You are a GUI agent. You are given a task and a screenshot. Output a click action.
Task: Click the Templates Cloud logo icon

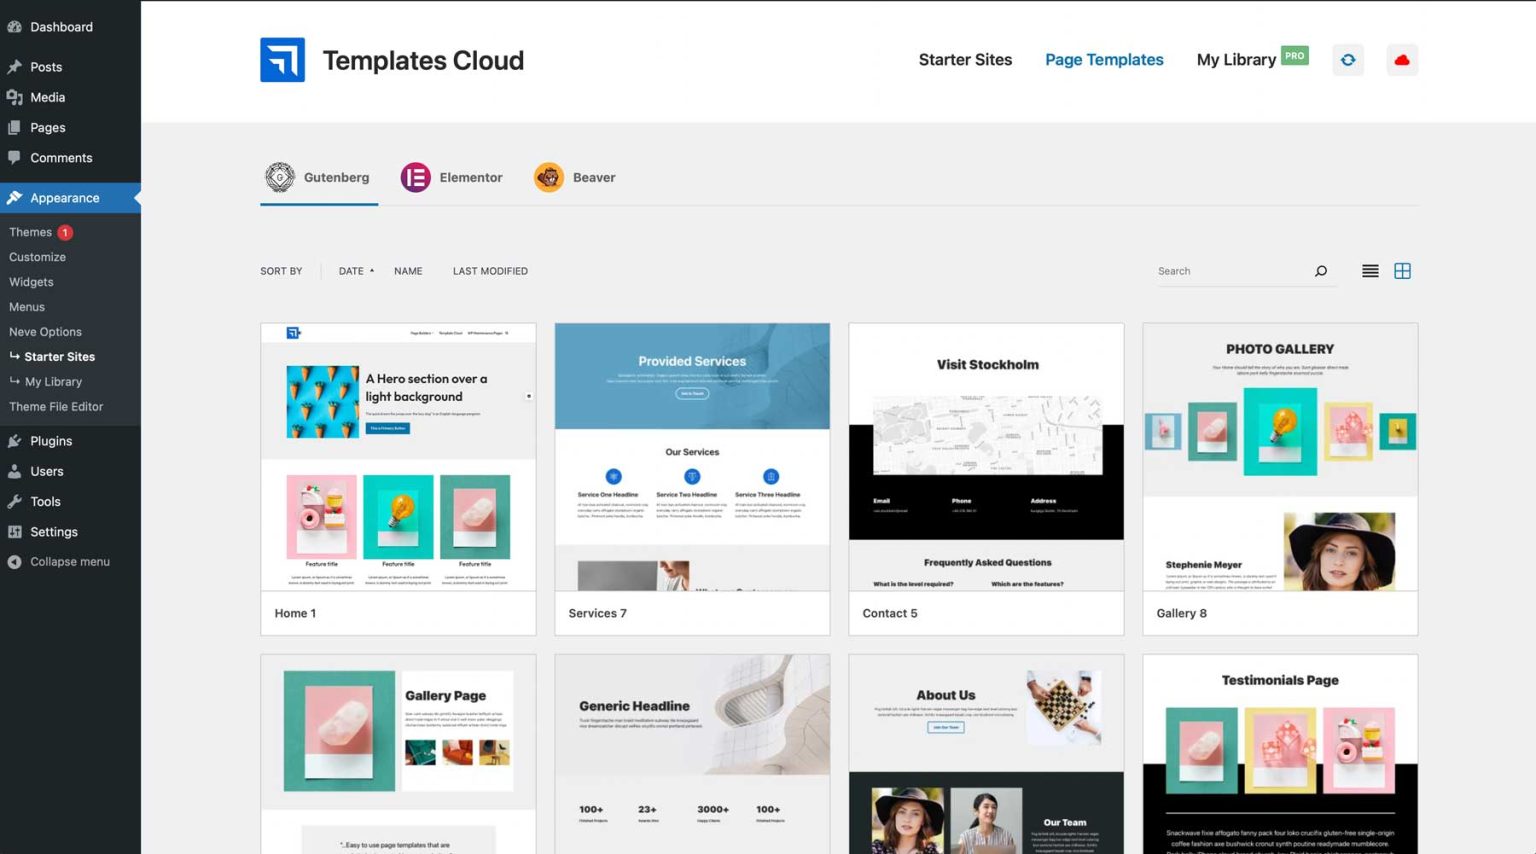282,59
